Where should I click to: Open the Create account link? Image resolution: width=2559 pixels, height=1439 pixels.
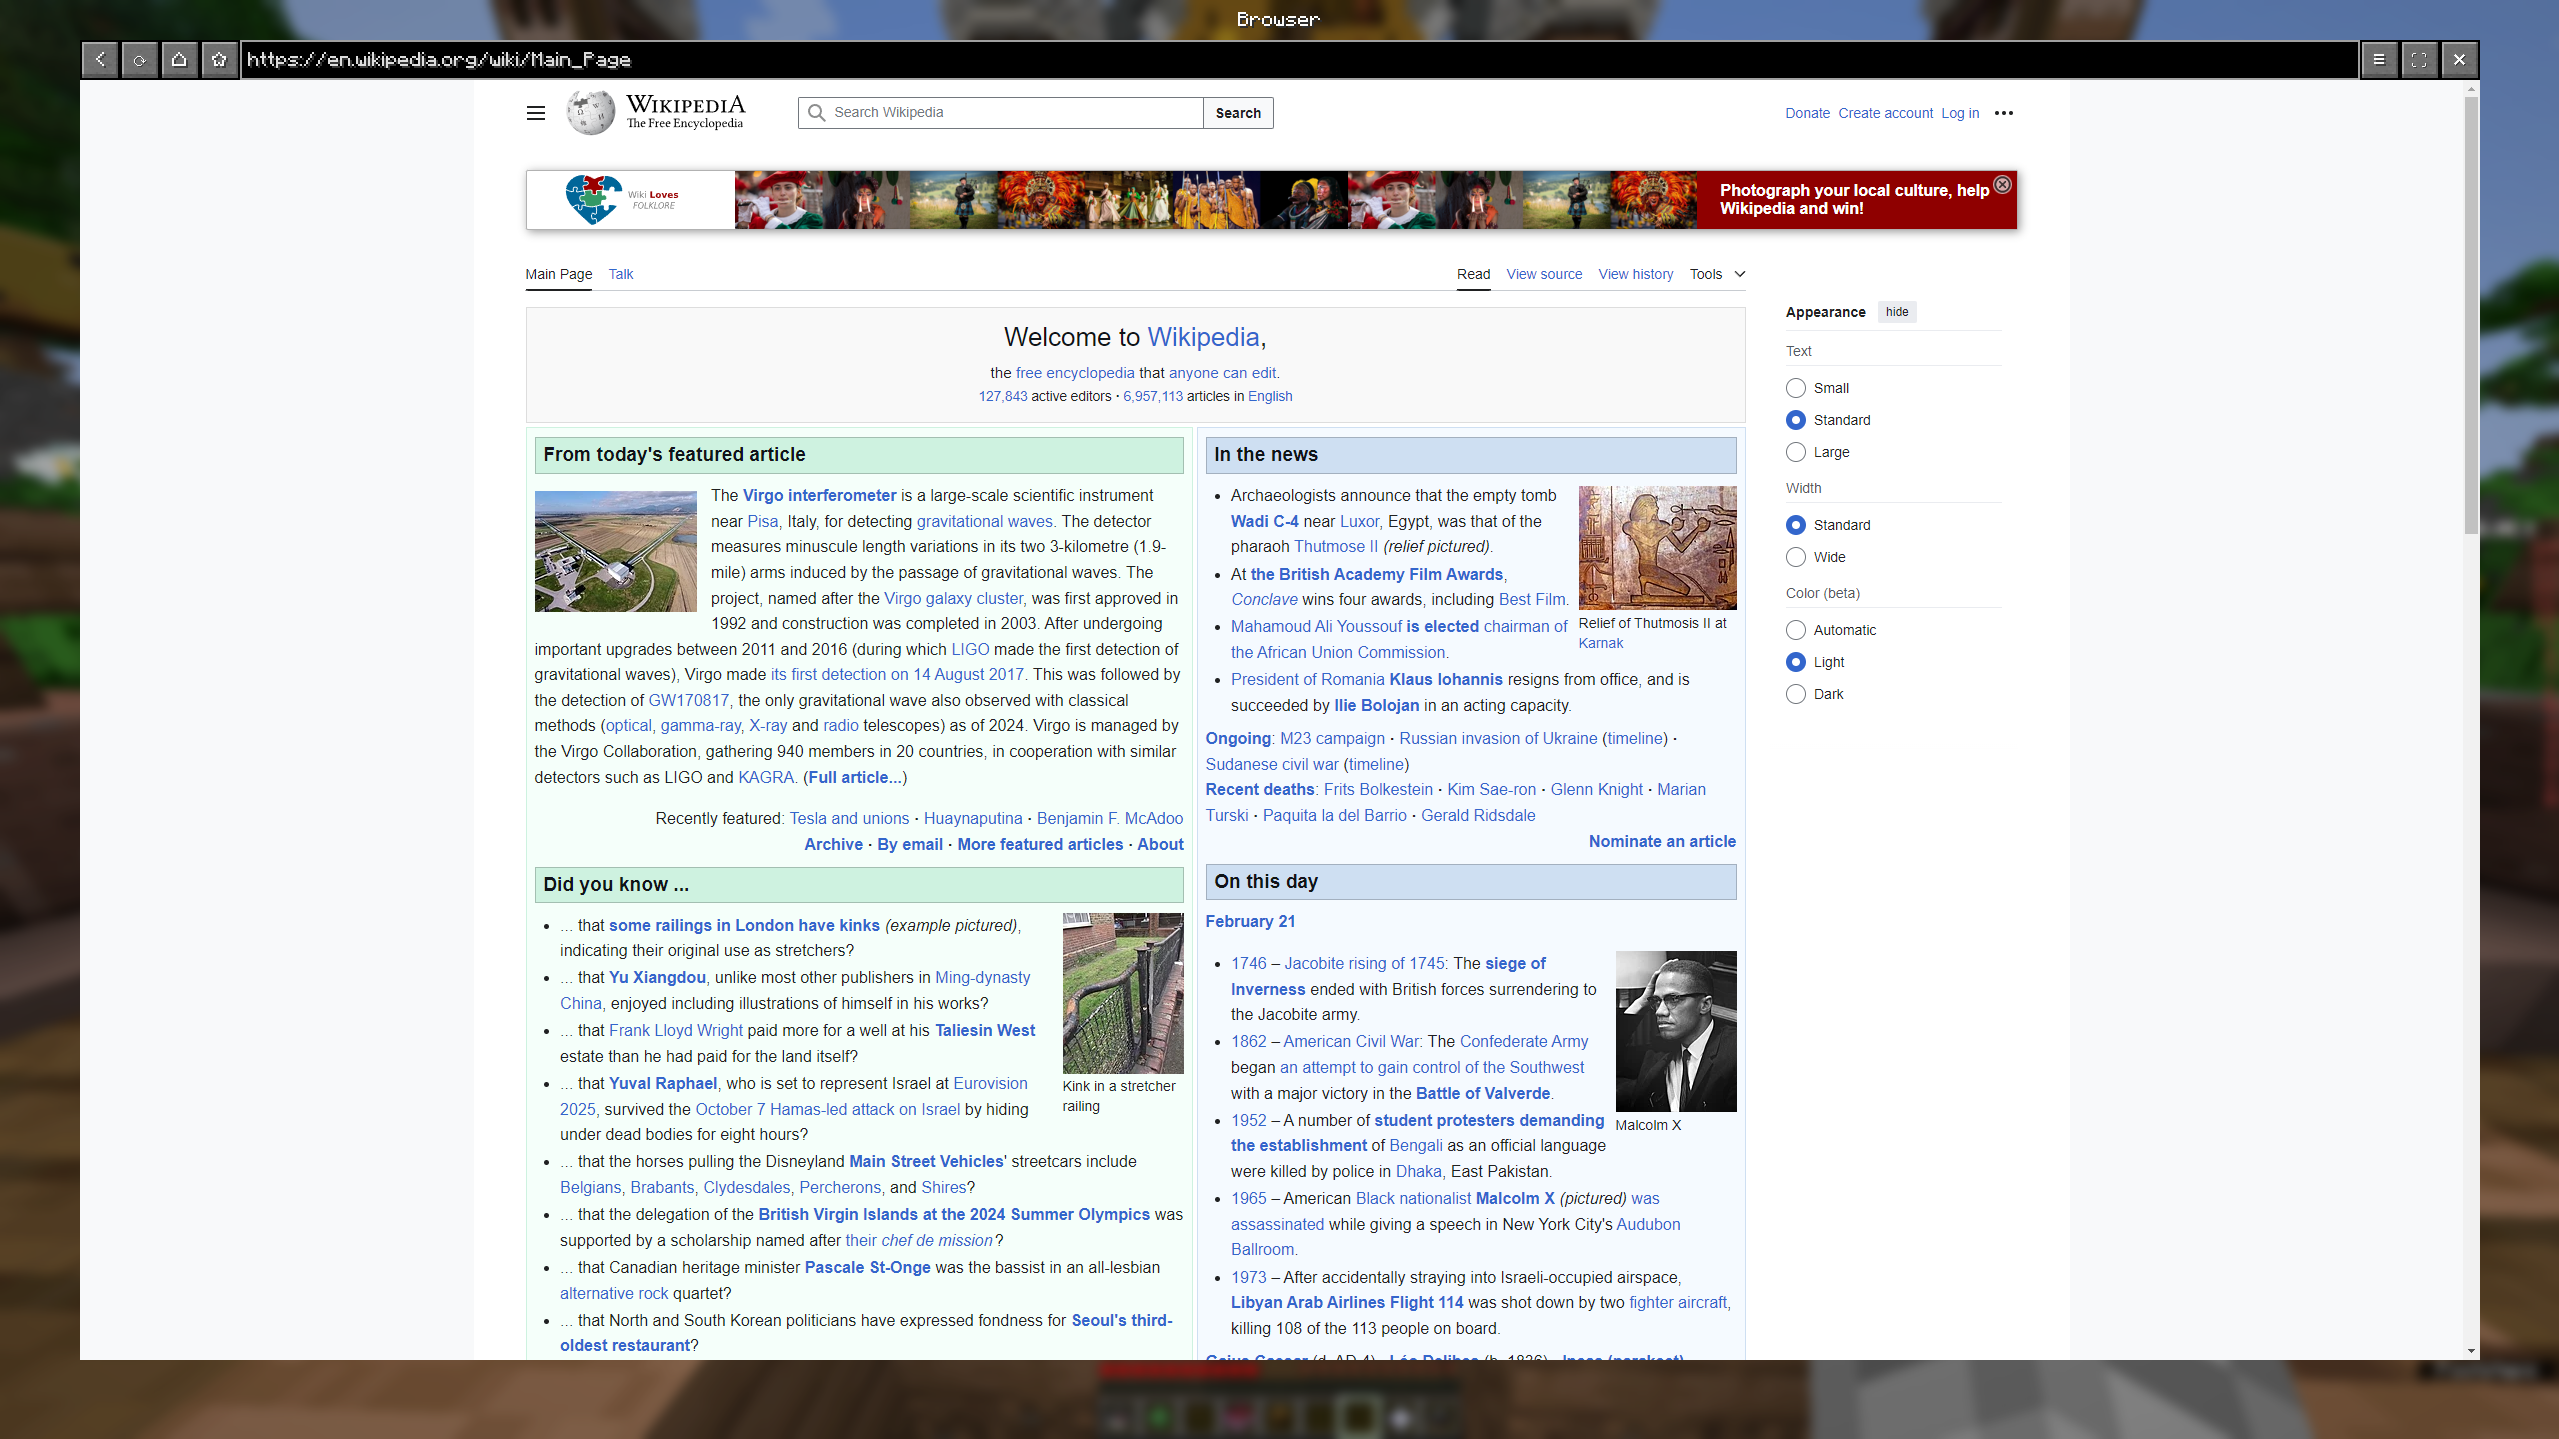pos(1885,113)
